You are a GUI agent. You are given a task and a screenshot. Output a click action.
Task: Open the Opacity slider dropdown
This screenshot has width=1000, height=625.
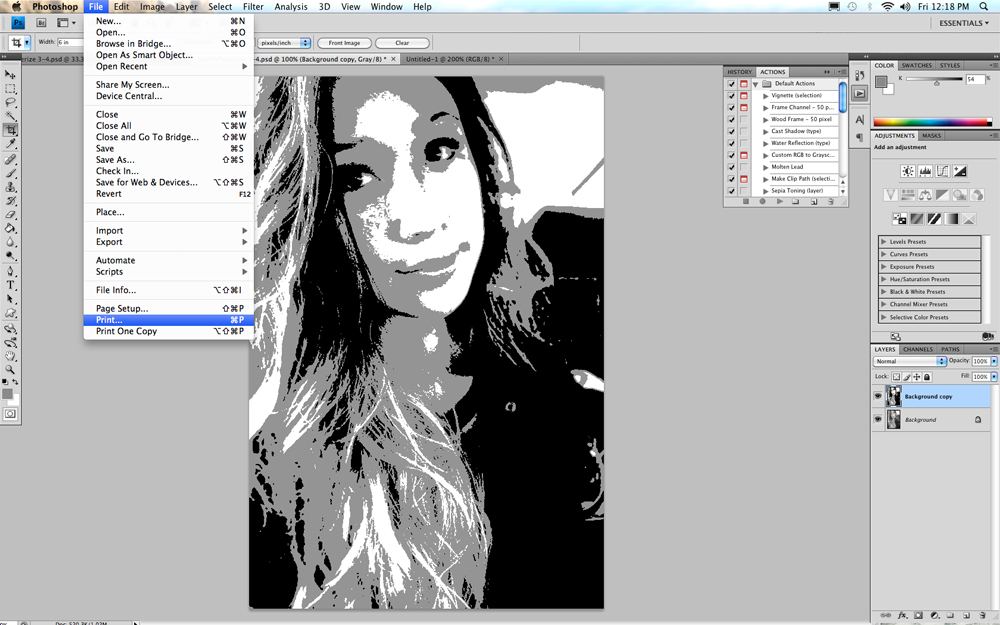point(994,361)
